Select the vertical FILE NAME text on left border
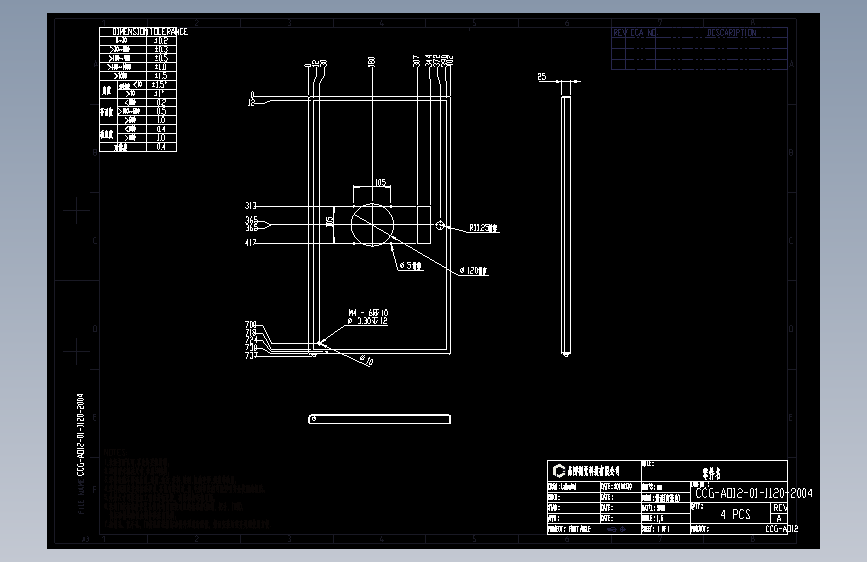The image size is (867, 562). [x=81, y=454]
